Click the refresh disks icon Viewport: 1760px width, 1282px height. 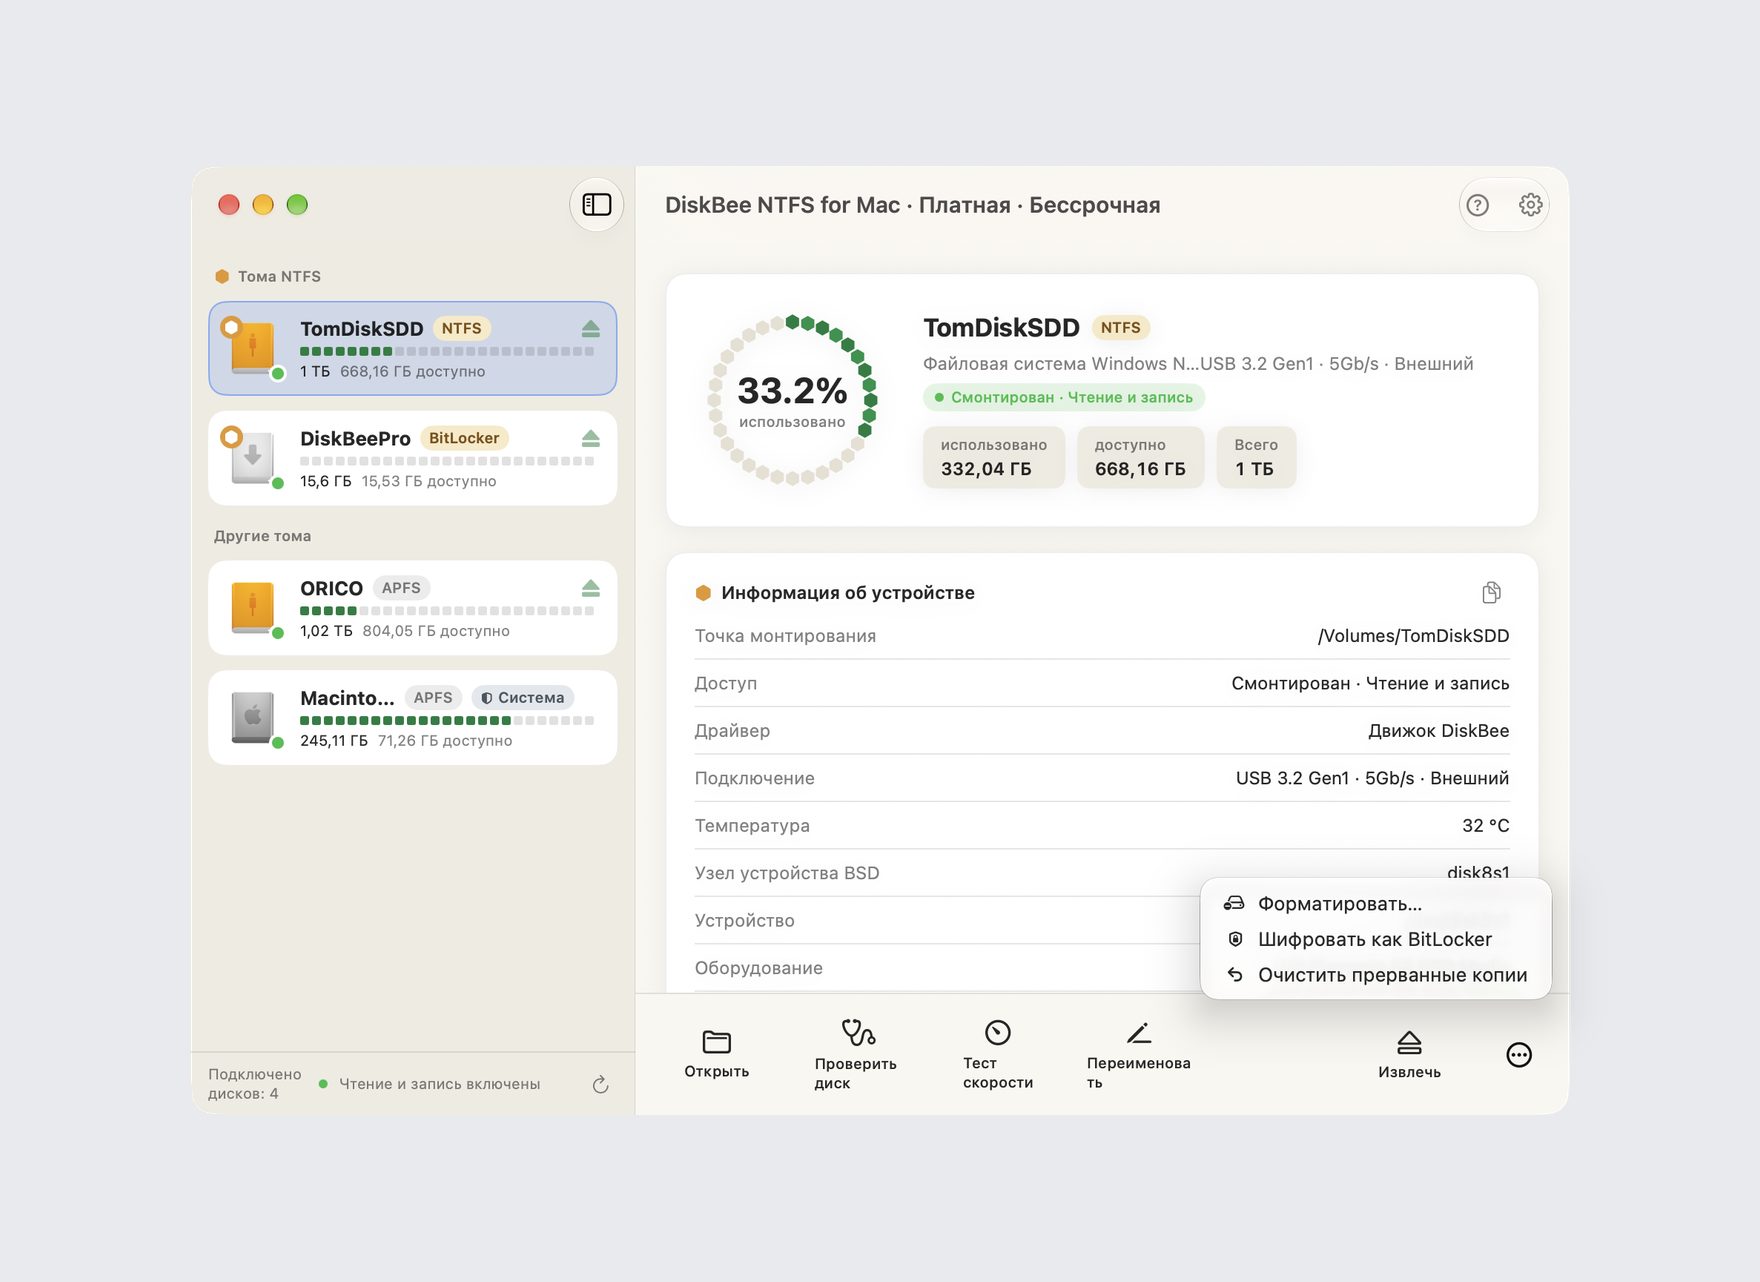point(600,1085)
